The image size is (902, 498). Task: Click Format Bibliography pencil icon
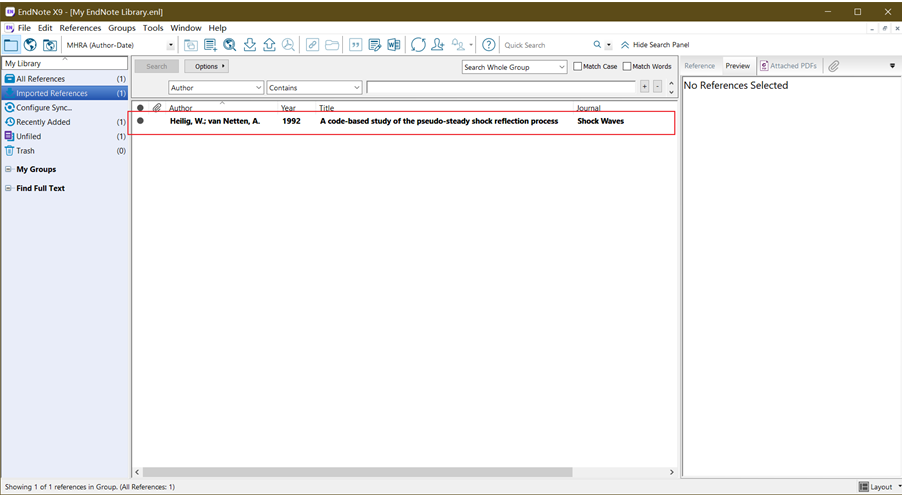374,45
